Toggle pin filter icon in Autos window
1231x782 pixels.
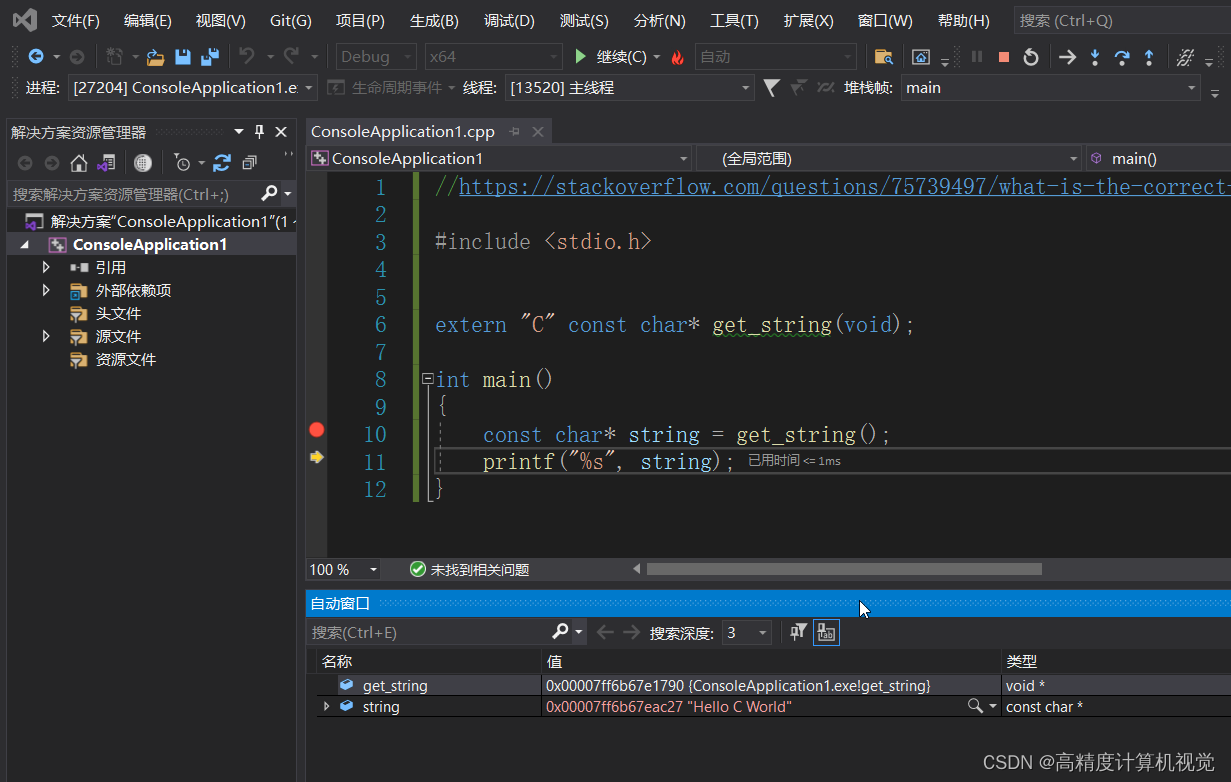point(798,632)
